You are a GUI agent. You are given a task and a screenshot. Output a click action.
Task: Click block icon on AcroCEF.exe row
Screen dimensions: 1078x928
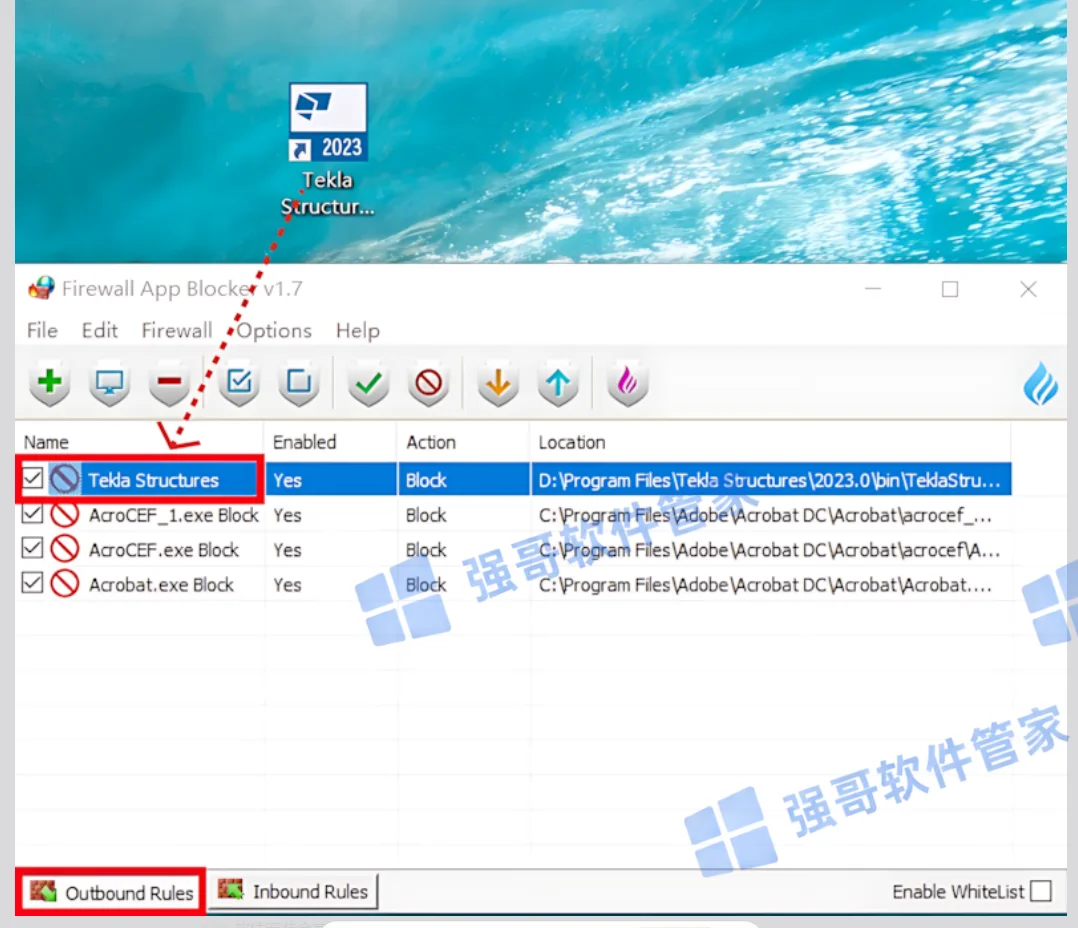[x=65, y=549]
